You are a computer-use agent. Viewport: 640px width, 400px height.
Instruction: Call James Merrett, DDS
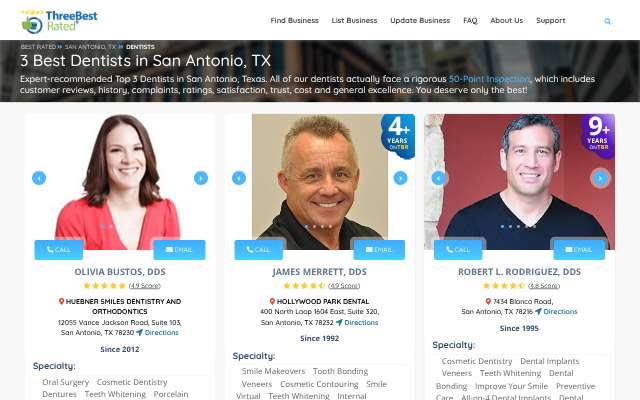pos(259,249)
